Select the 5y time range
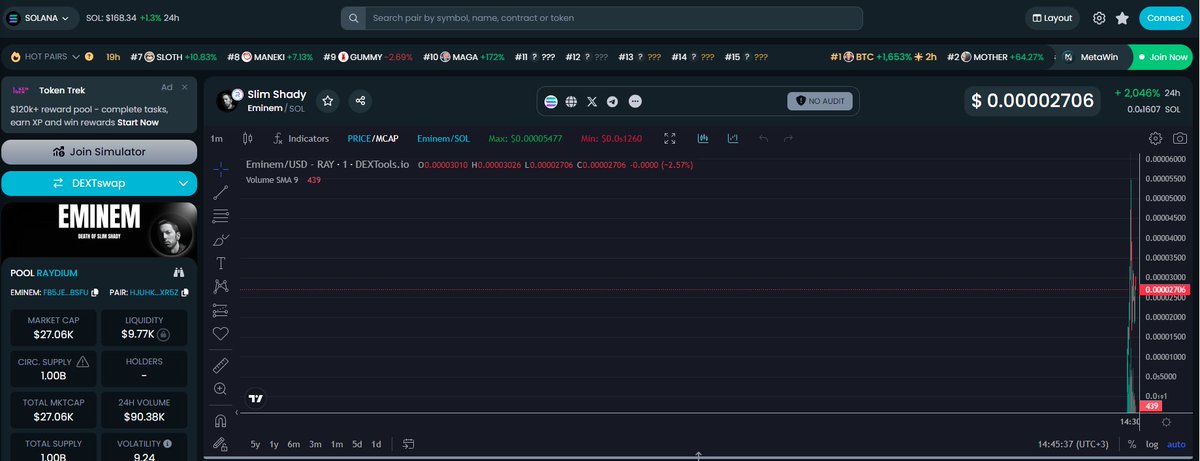 pyautogui.click(x=255, y=444)
